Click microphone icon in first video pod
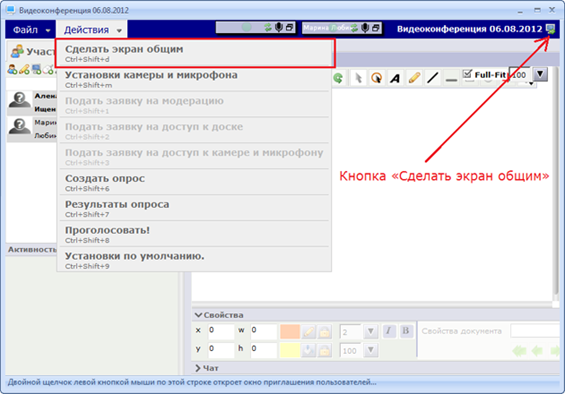565x394 pixels. pyautogui.click(x=279, y=27)
